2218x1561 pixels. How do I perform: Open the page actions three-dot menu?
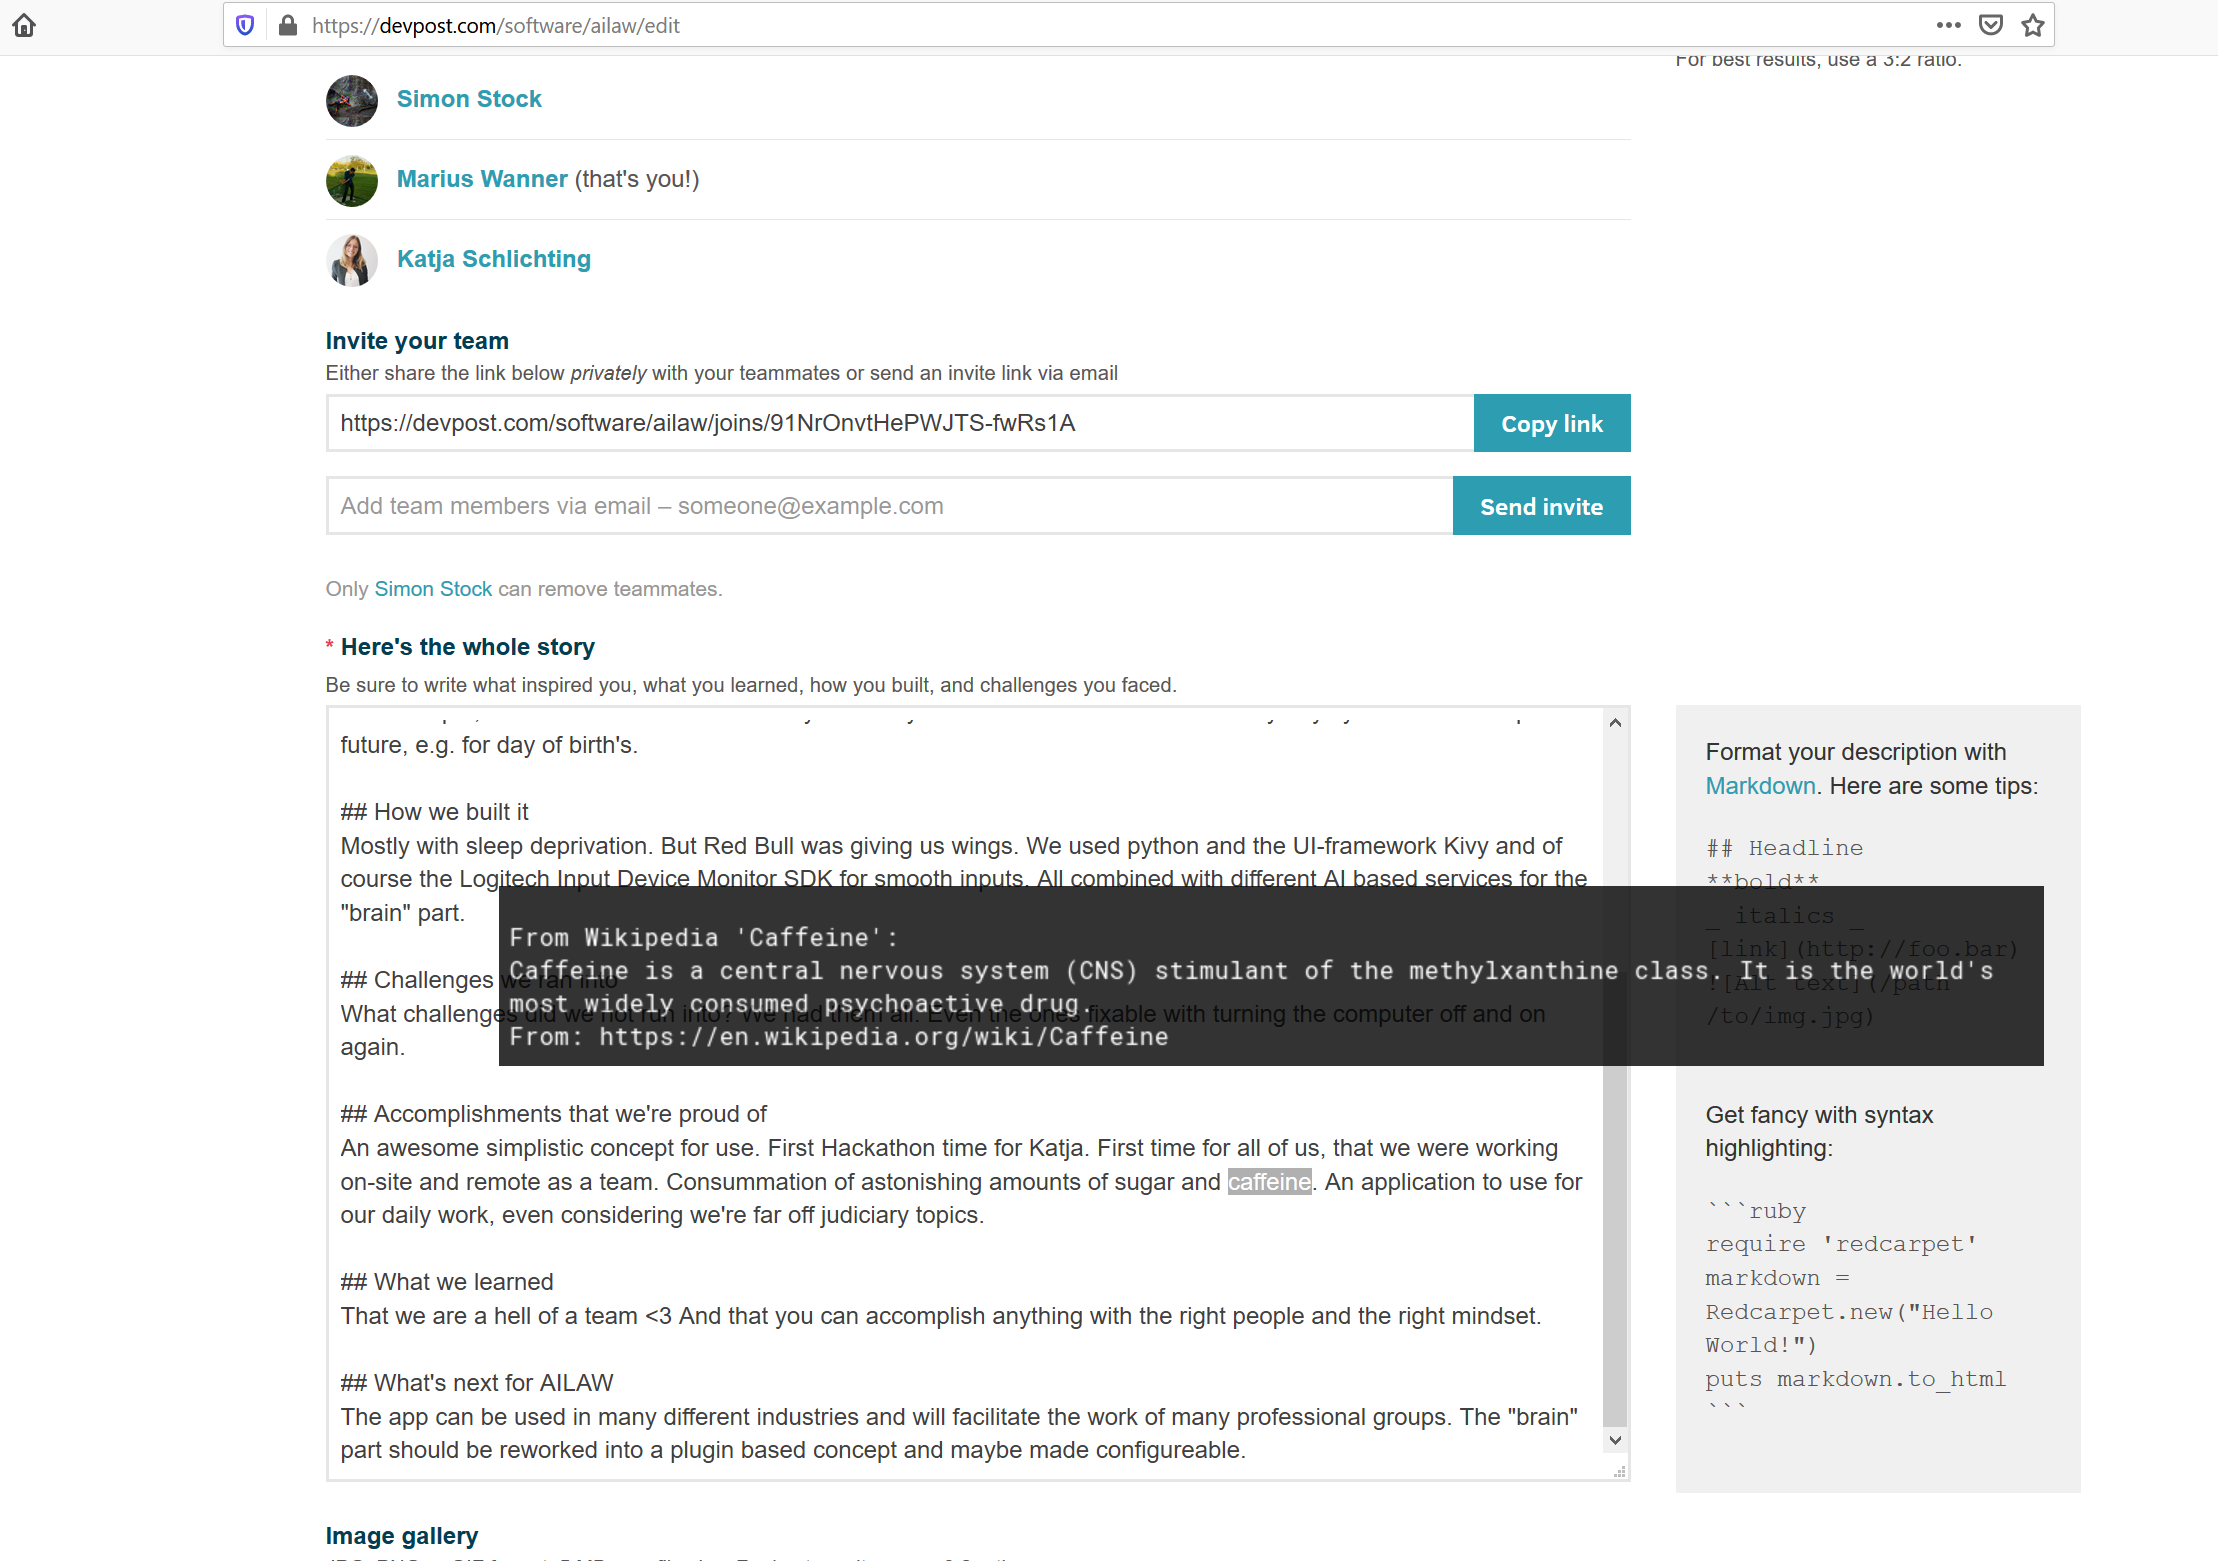point(1948,26)
